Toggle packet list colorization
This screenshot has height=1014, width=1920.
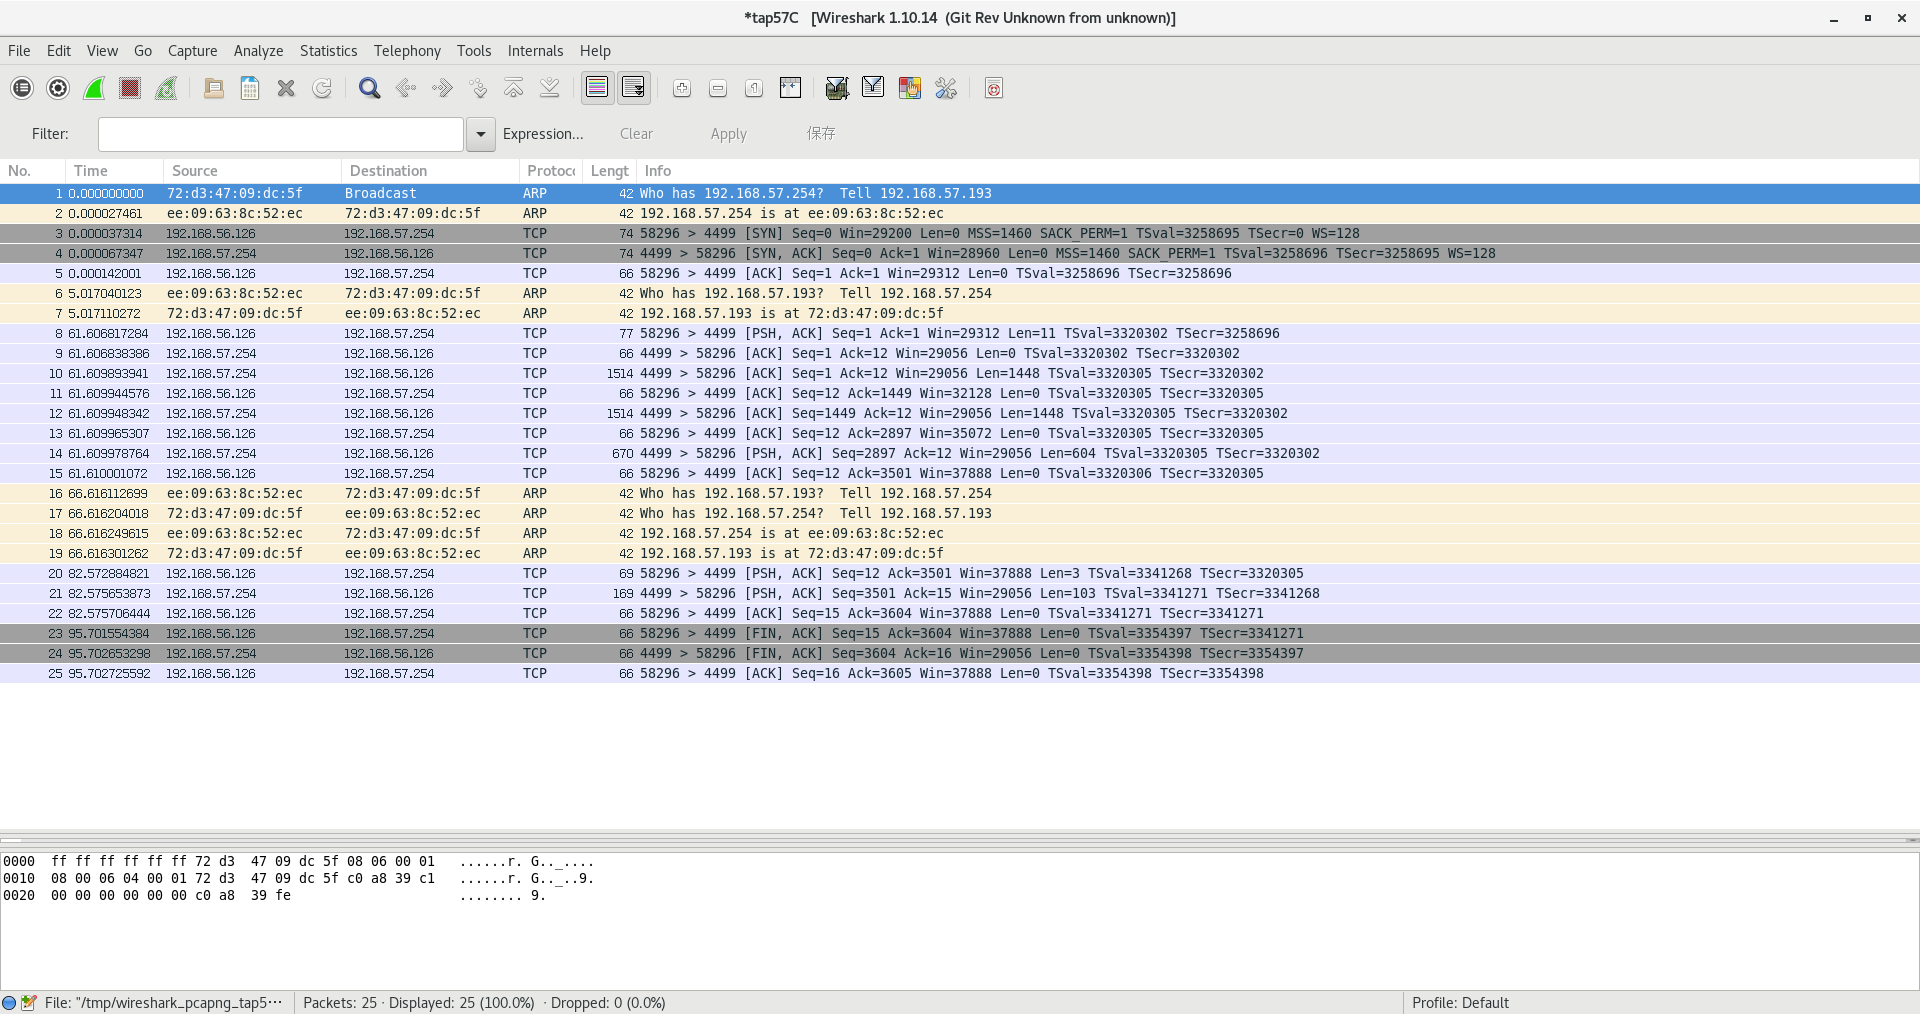[x=597, y=88]
